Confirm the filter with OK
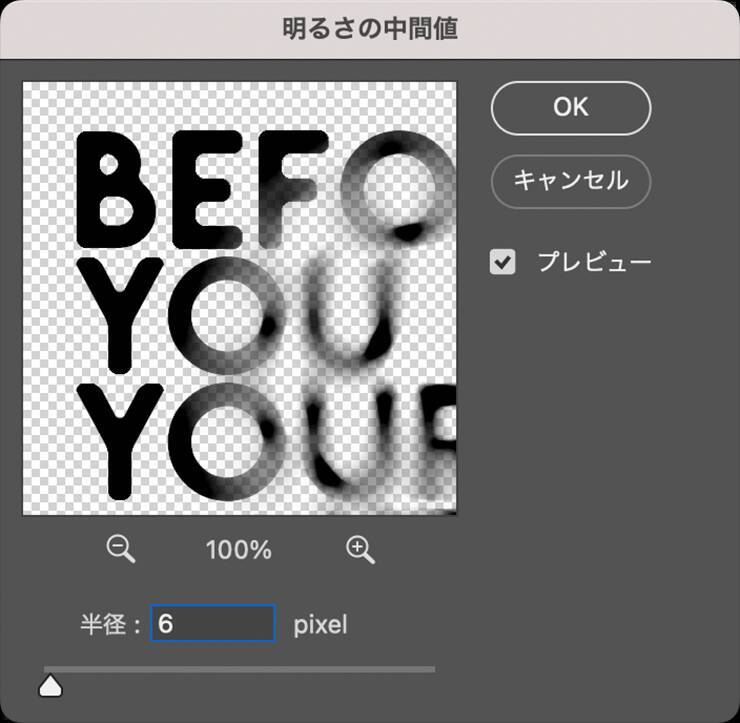 571,108
